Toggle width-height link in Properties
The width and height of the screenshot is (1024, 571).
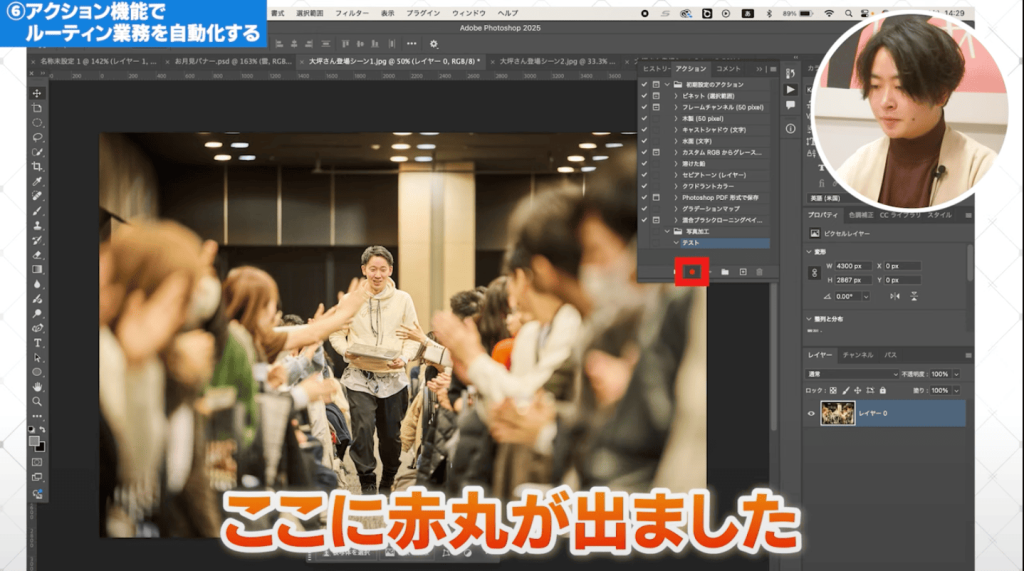(814, 273)
